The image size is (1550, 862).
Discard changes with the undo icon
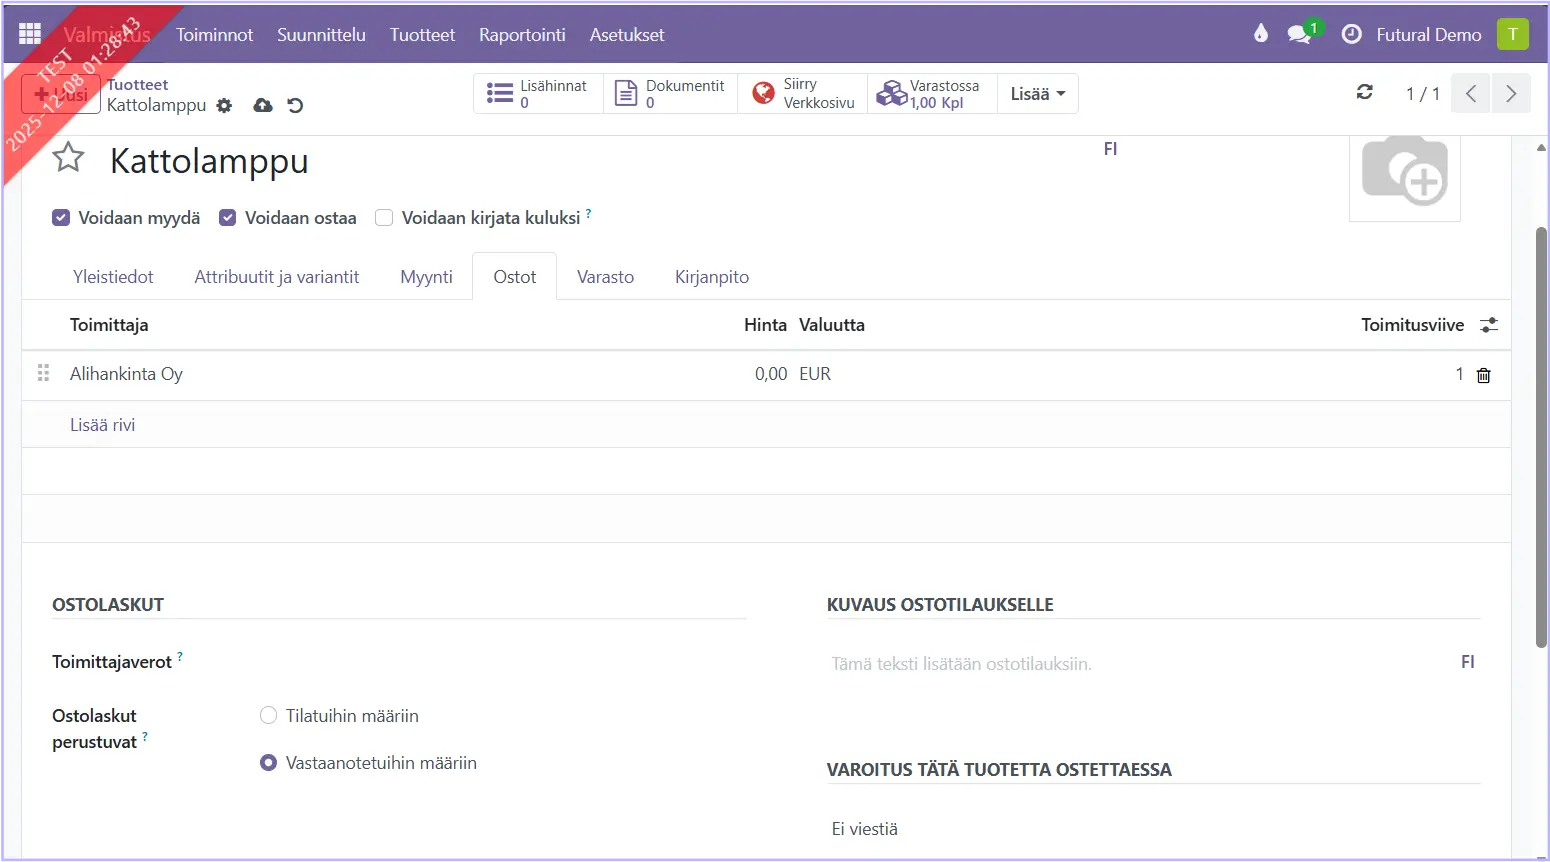pos(295,105)
